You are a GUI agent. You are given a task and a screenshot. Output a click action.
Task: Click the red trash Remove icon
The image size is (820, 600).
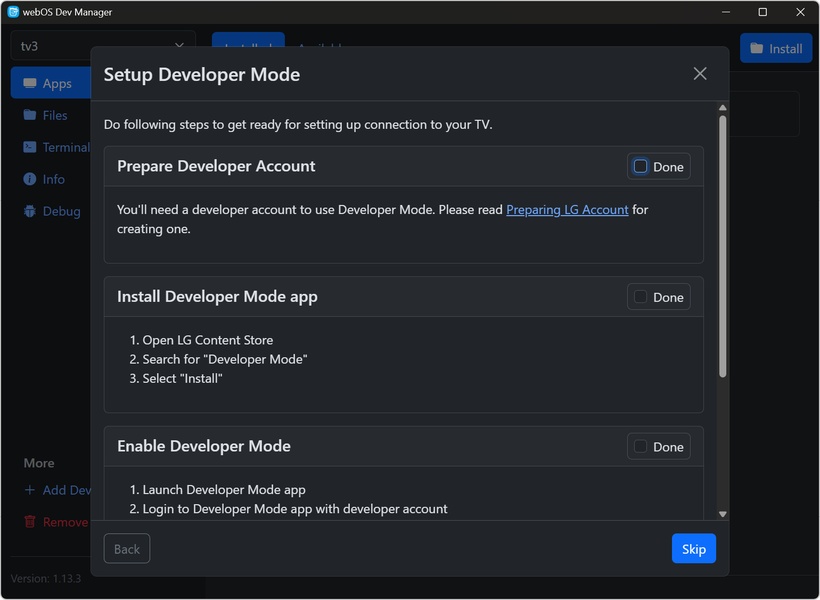(x=29, y=522)
